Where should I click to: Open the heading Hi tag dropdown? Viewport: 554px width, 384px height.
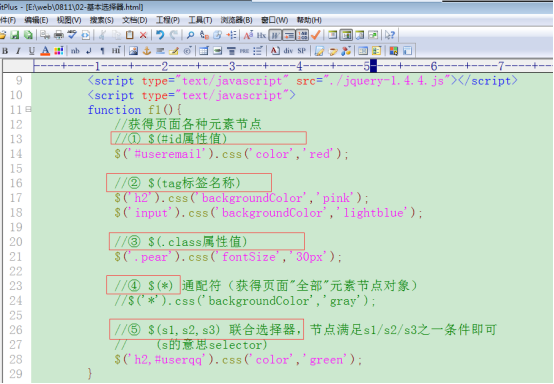(x=116, y=51)
